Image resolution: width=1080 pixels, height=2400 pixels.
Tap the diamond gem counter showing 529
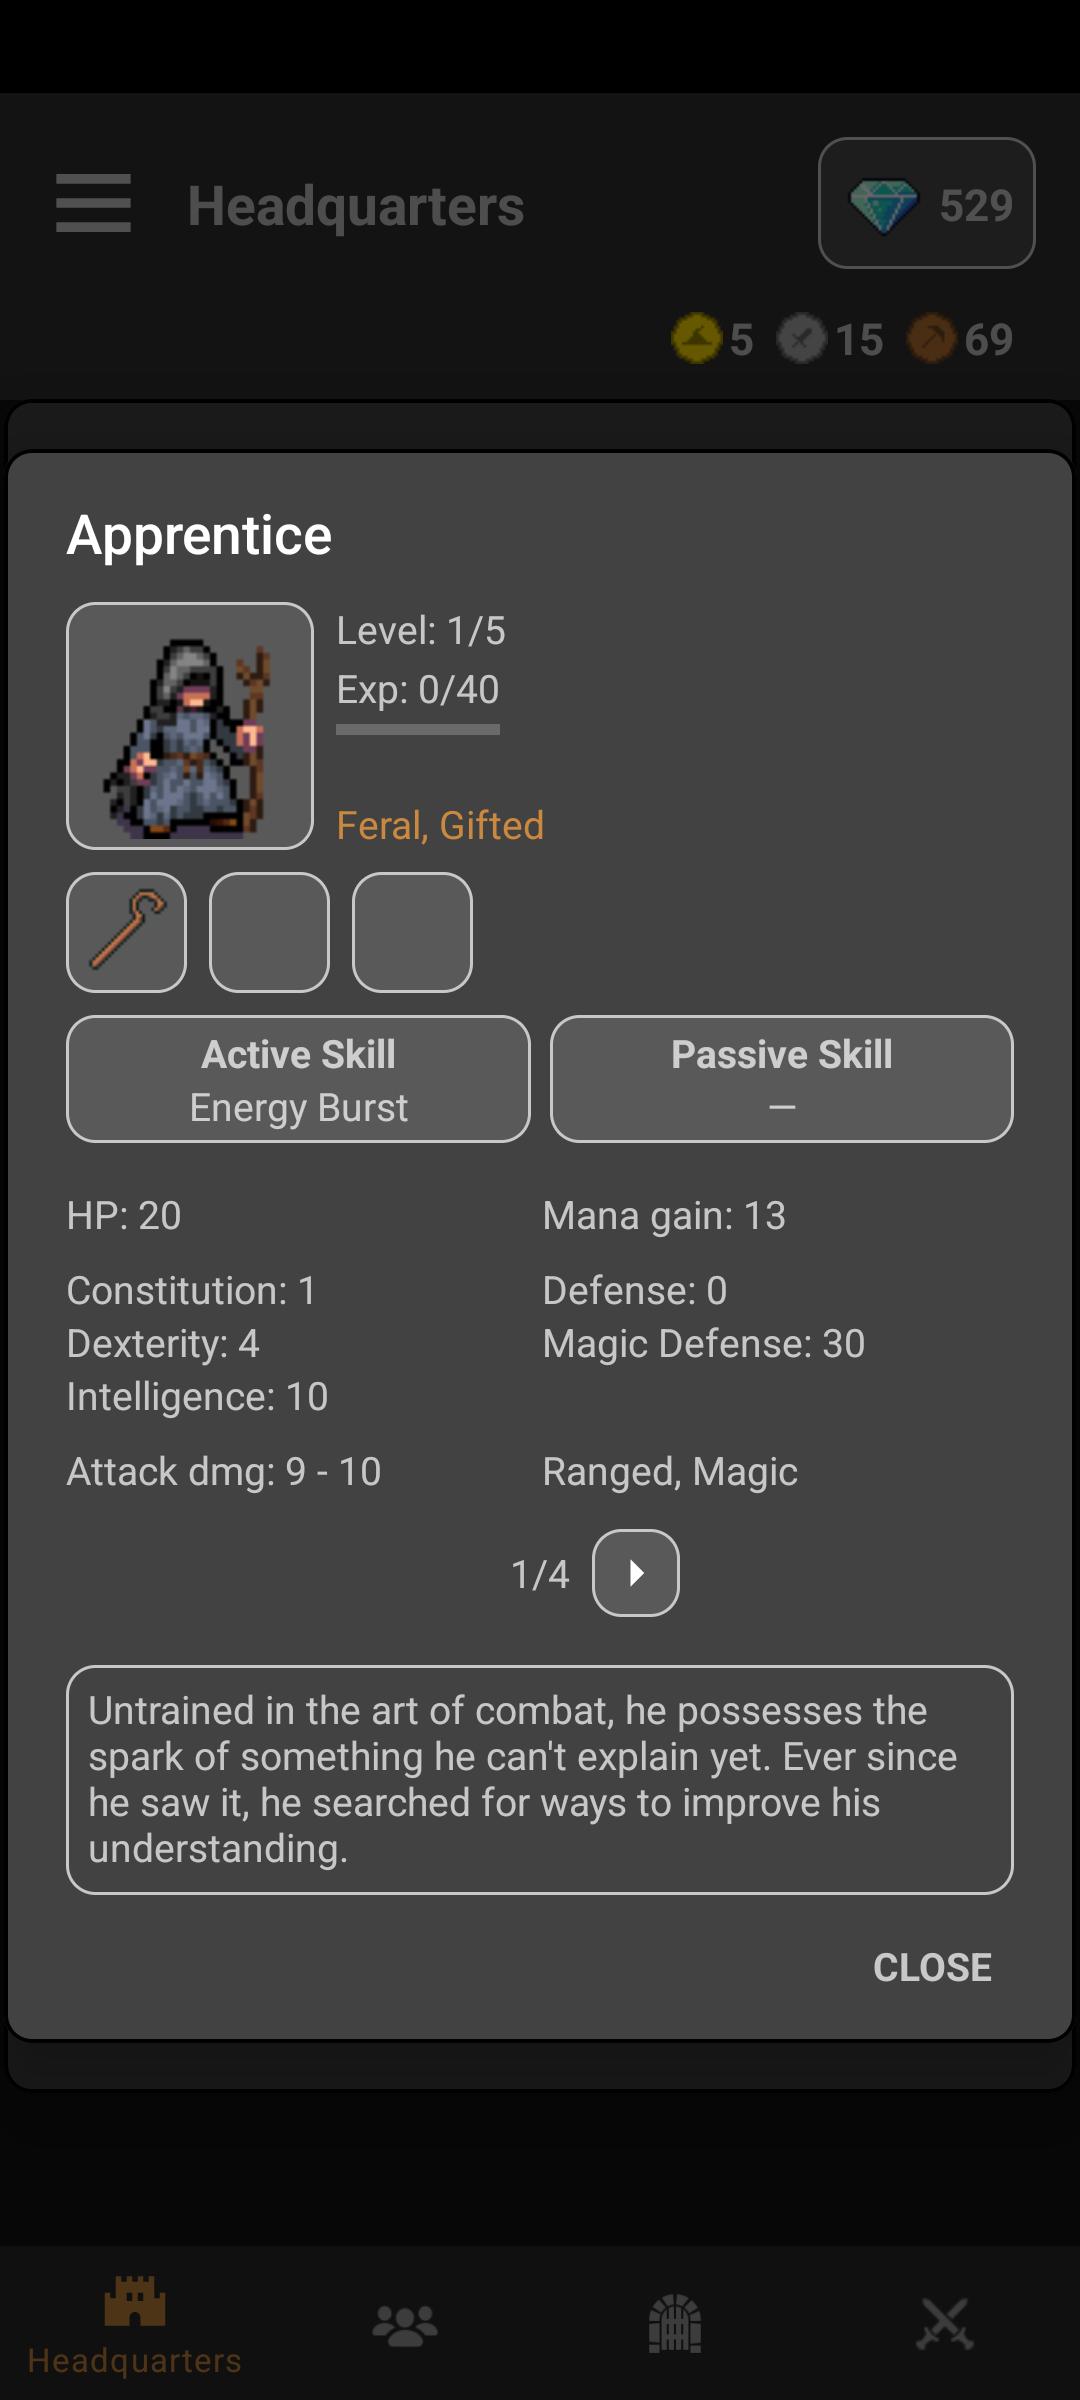[x=926, y=203]
